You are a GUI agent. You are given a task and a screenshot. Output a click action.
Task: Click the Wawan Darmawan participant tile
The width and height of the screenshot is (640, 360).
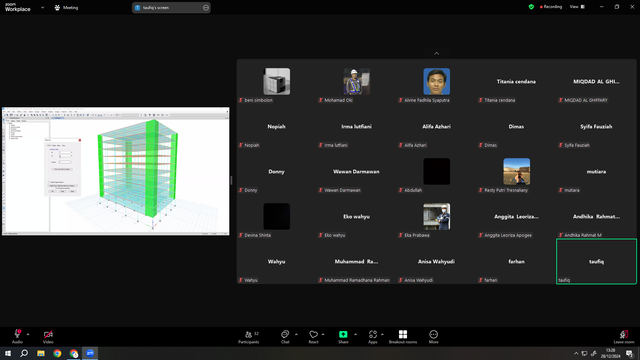click(x=356, y=171)
